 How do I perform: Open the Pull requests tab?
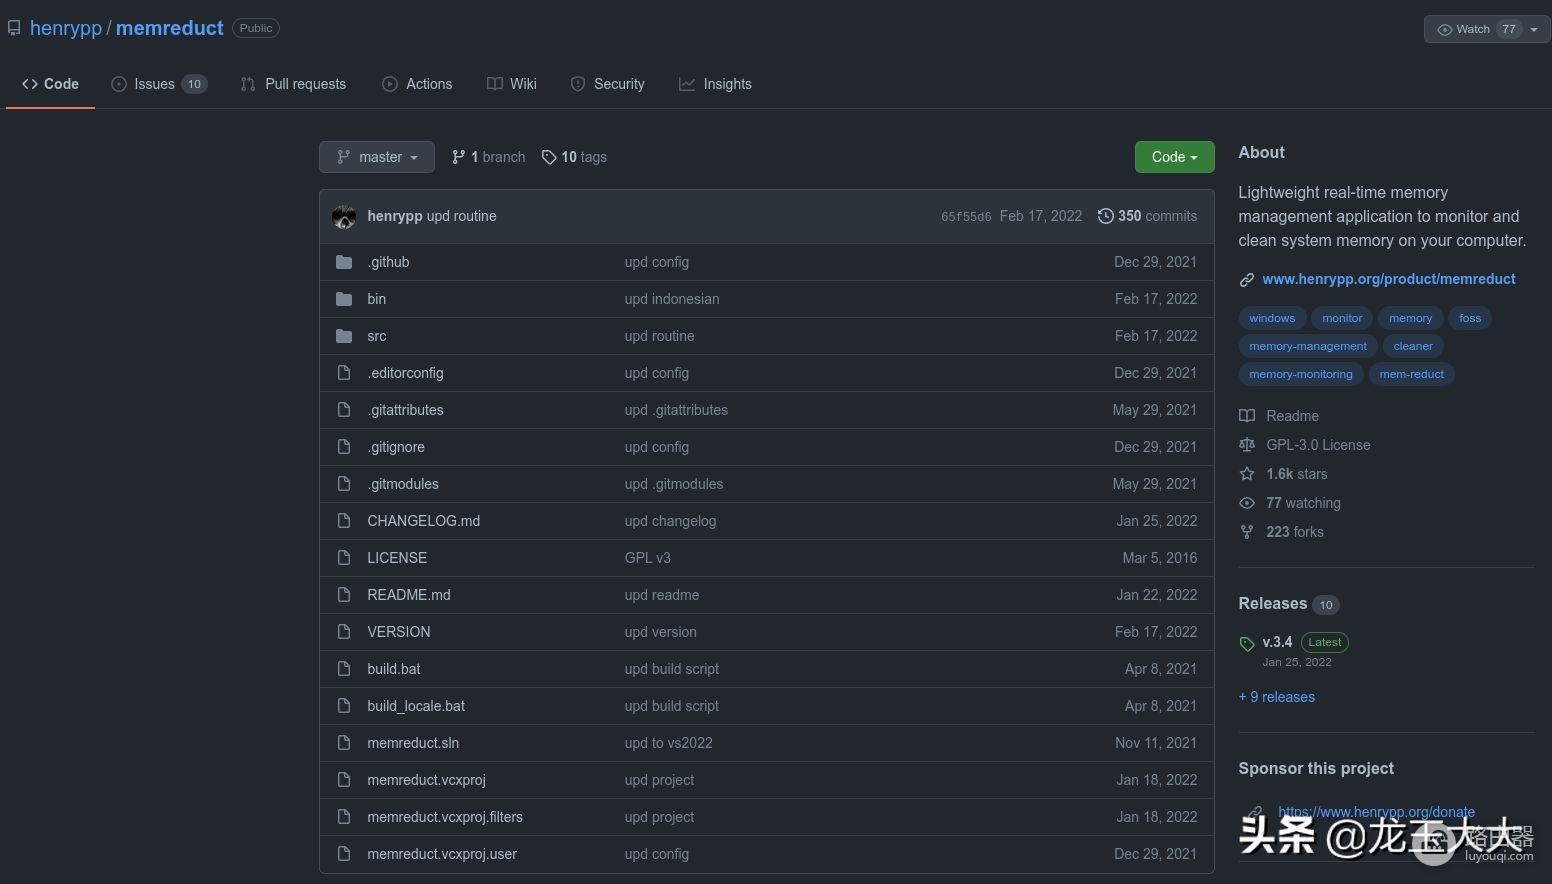[293, 84]
